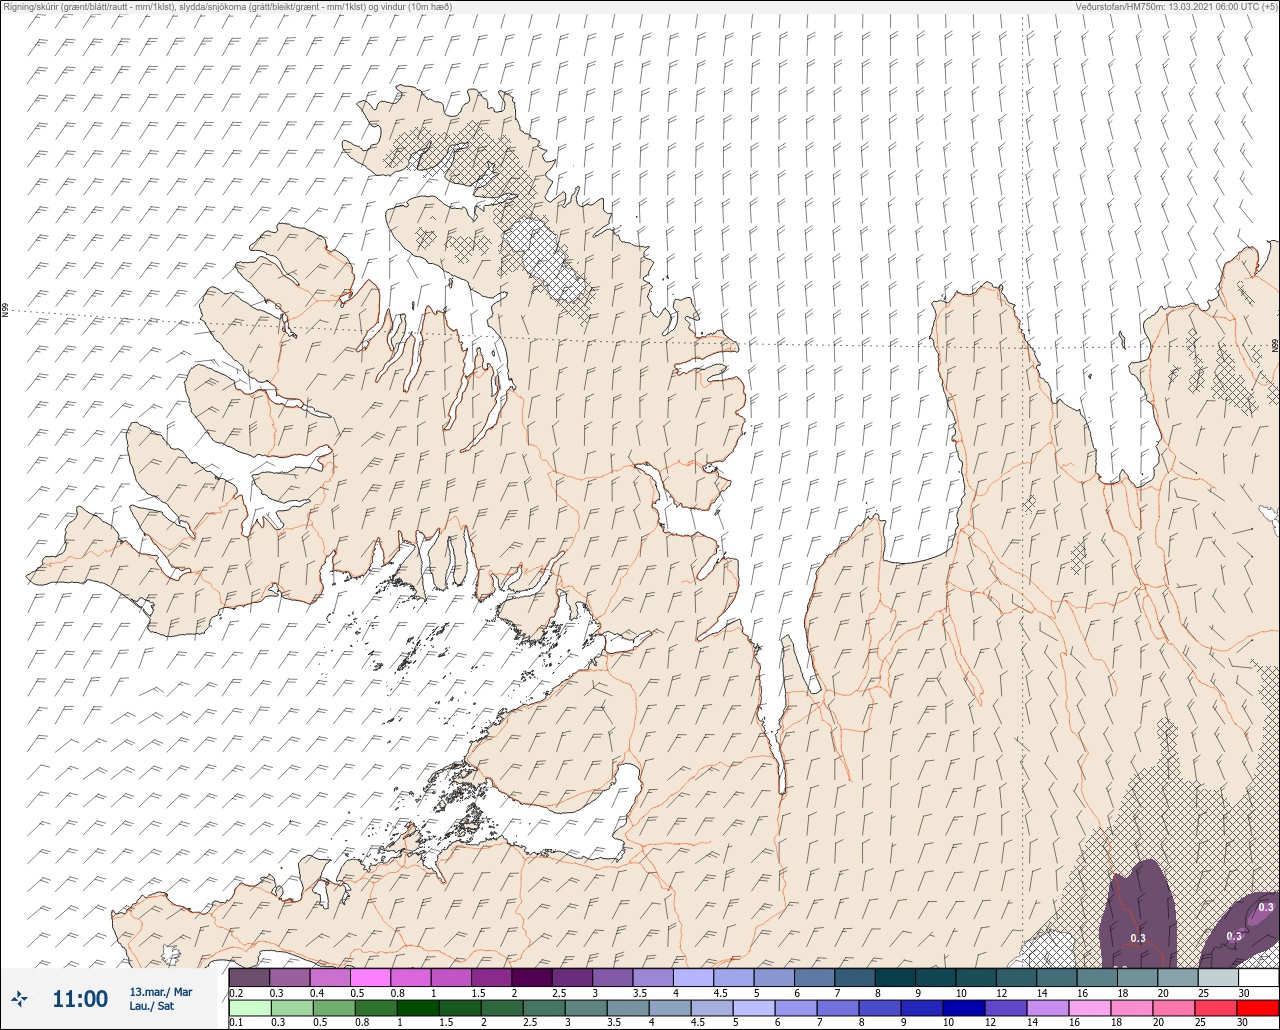1280x1030 pixels.
Task: Select bright red lower swatch above label 30
Action: (x=1258, y=1008)
